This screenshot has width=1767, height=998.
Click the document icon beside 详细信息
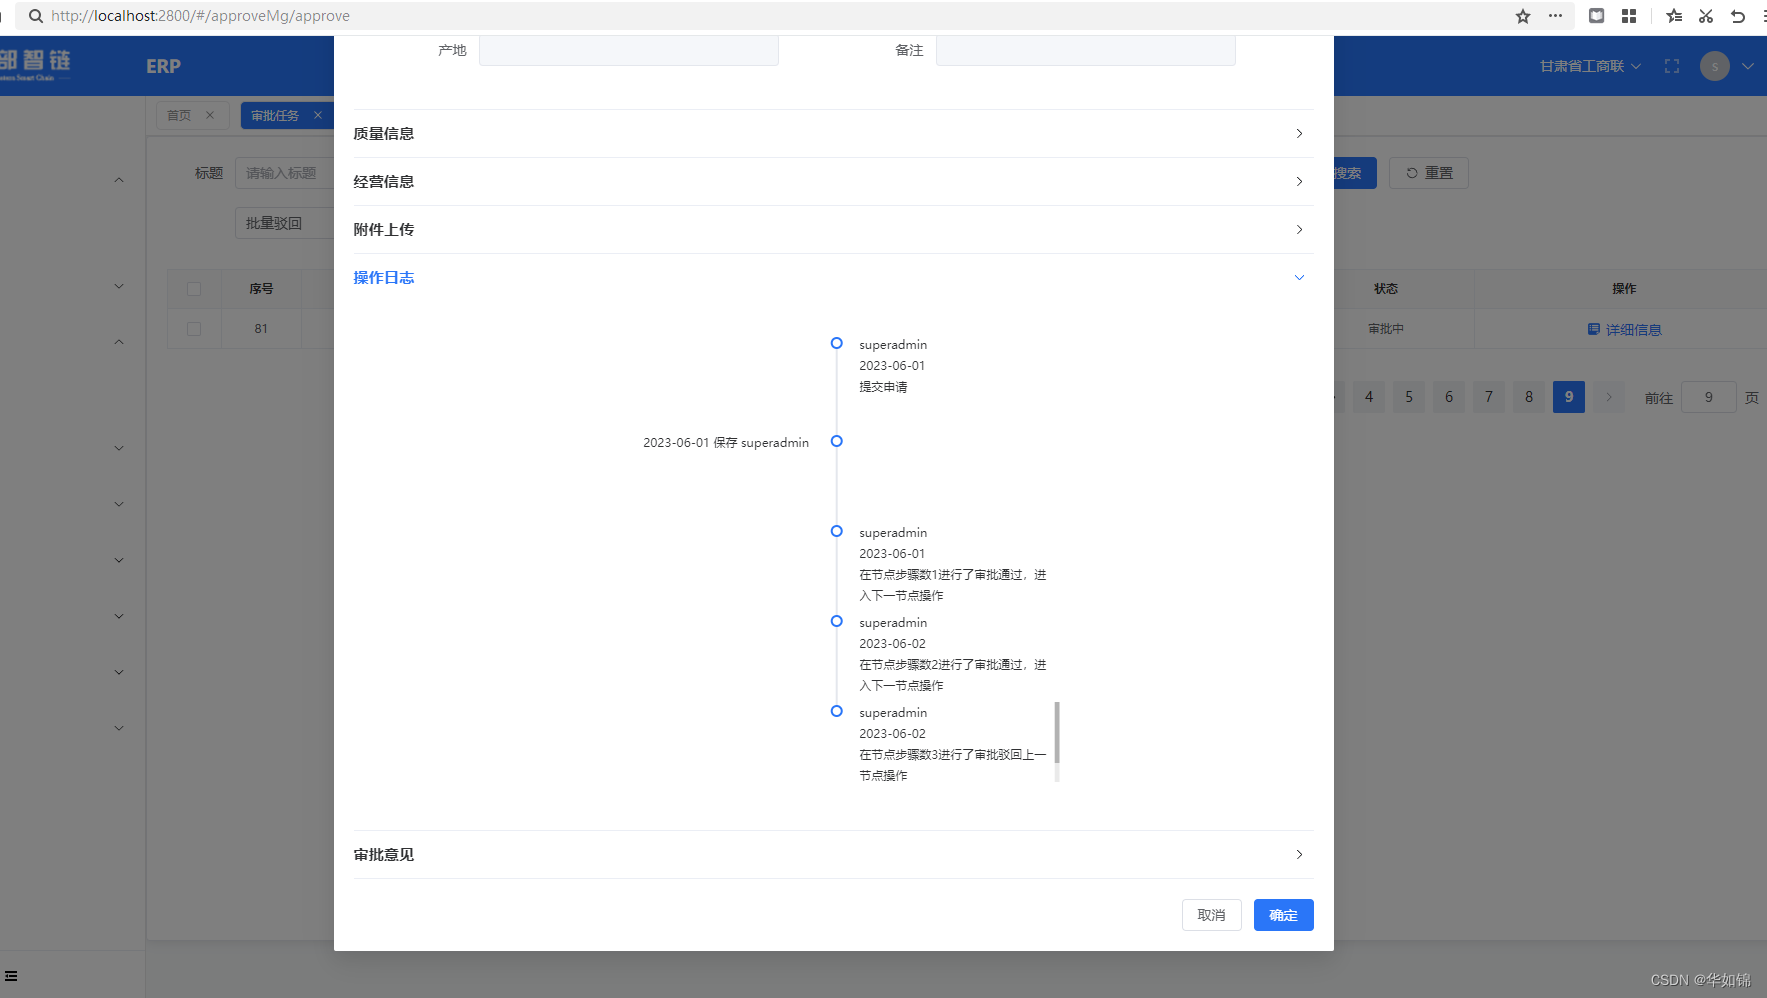[x=1592, y=328]
